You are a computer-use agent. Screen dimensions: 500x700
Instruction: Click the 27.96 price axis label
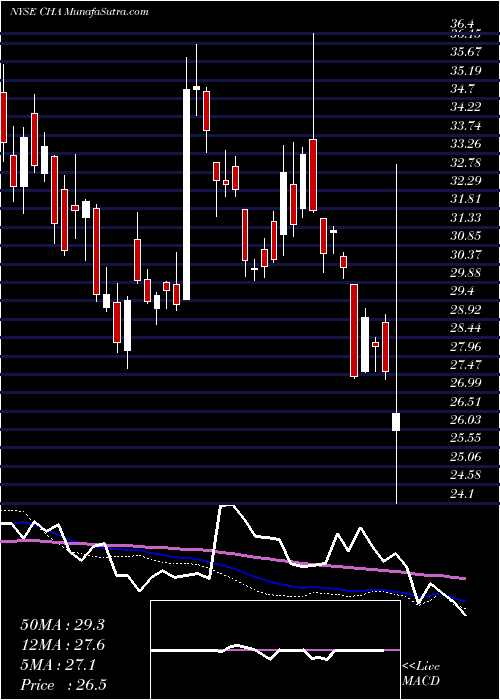466,346
